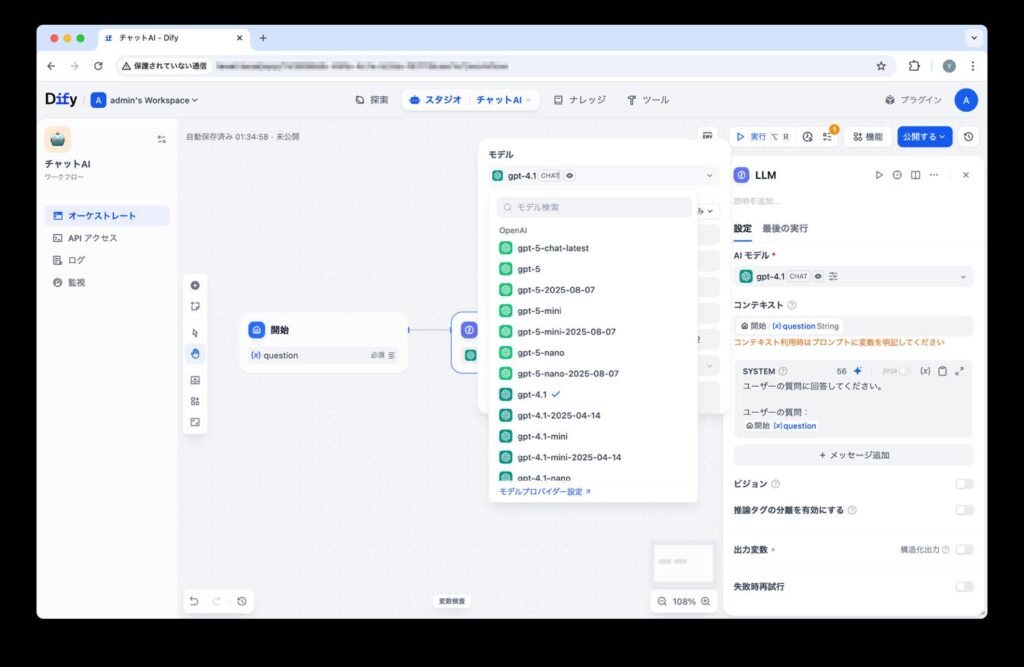1024x667 pixels.
Task: Click the add-block plus icon in the toolbar
Action: pos(195,285)
